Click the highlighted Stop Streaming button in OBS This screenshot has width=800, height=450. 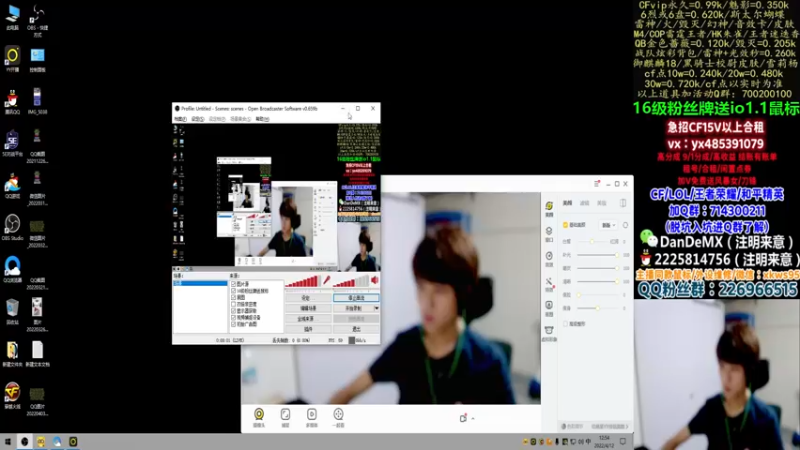pyautogui.click(x=356, y=297)
